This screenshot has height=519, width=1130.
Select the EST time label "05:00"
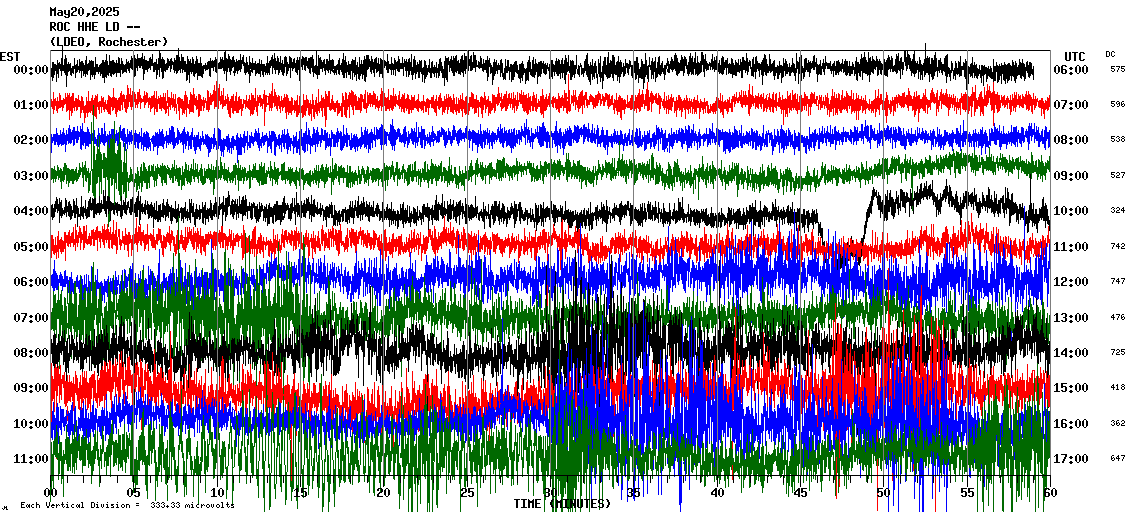[31, 247]
